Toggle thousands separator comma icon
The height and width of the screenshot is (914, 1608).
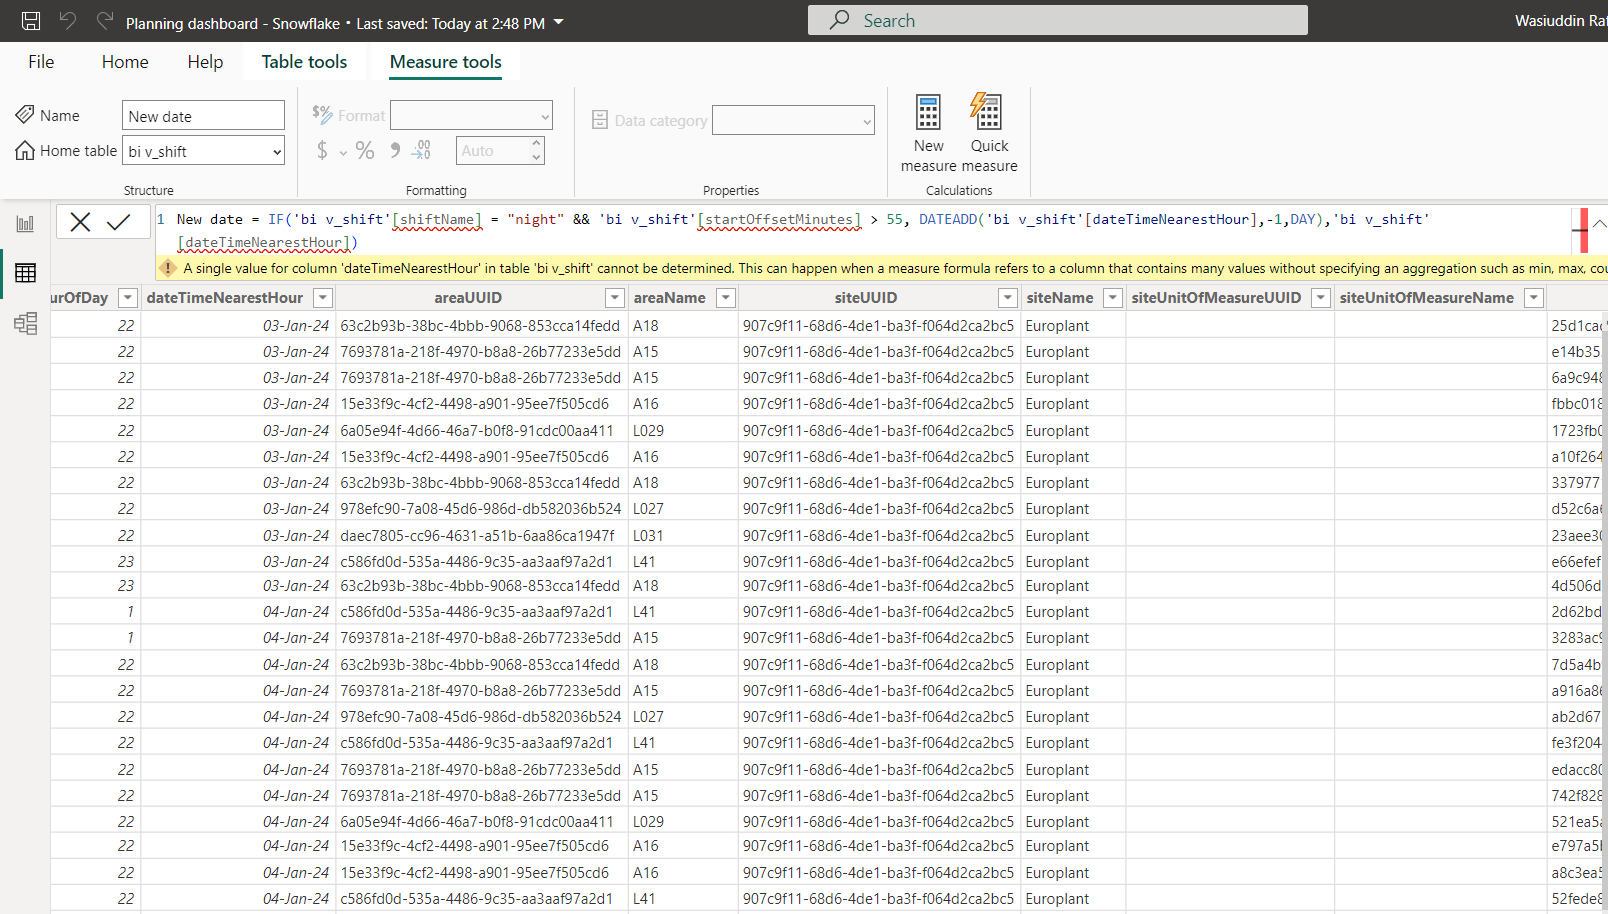coord(395,150)
